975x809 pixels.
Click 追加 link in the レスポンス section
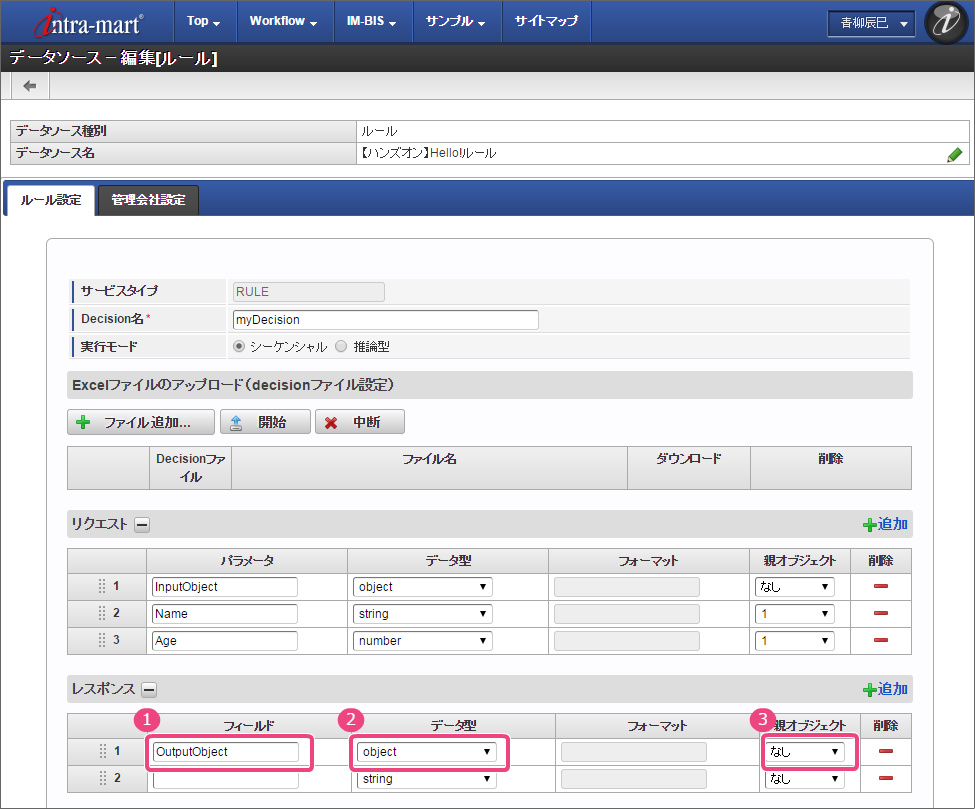pos(885,689)
